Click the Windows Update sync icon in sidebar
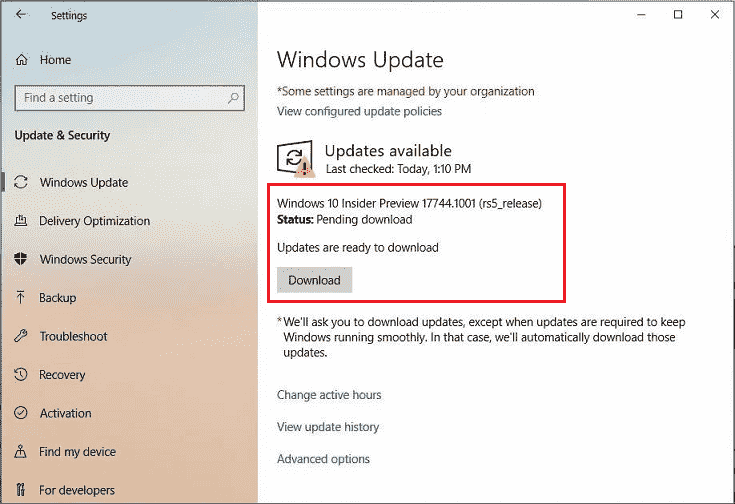 [x=20, y=183]
